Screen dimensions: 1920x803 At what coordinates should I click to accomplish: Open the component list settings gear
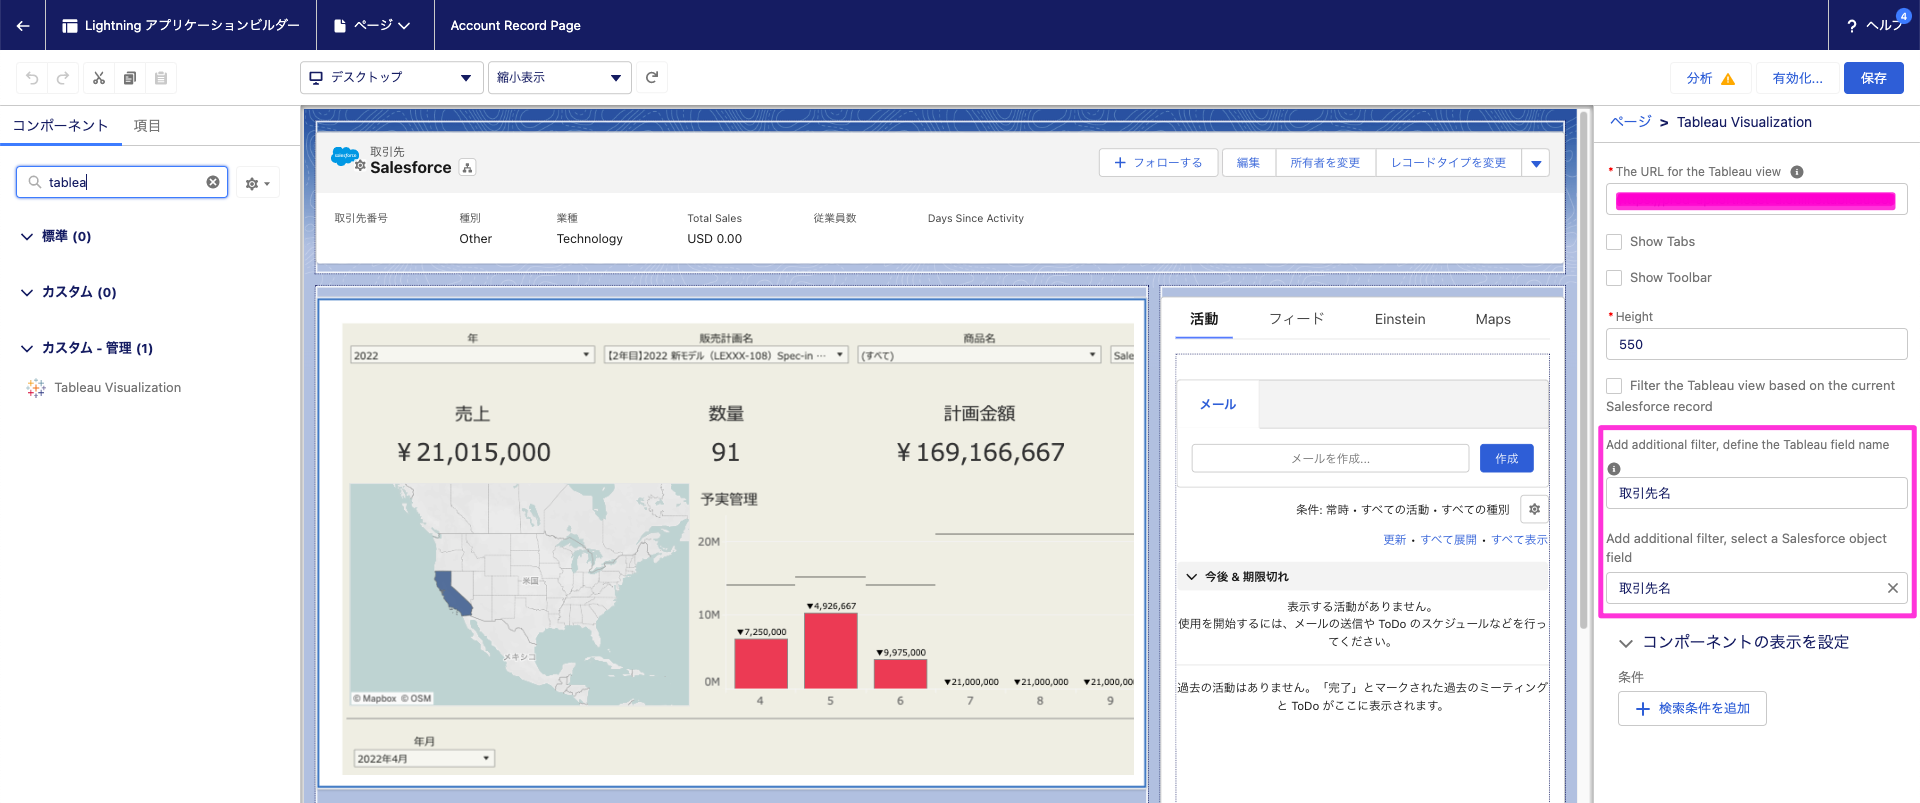pyautogui.click(x=257, y=183)
